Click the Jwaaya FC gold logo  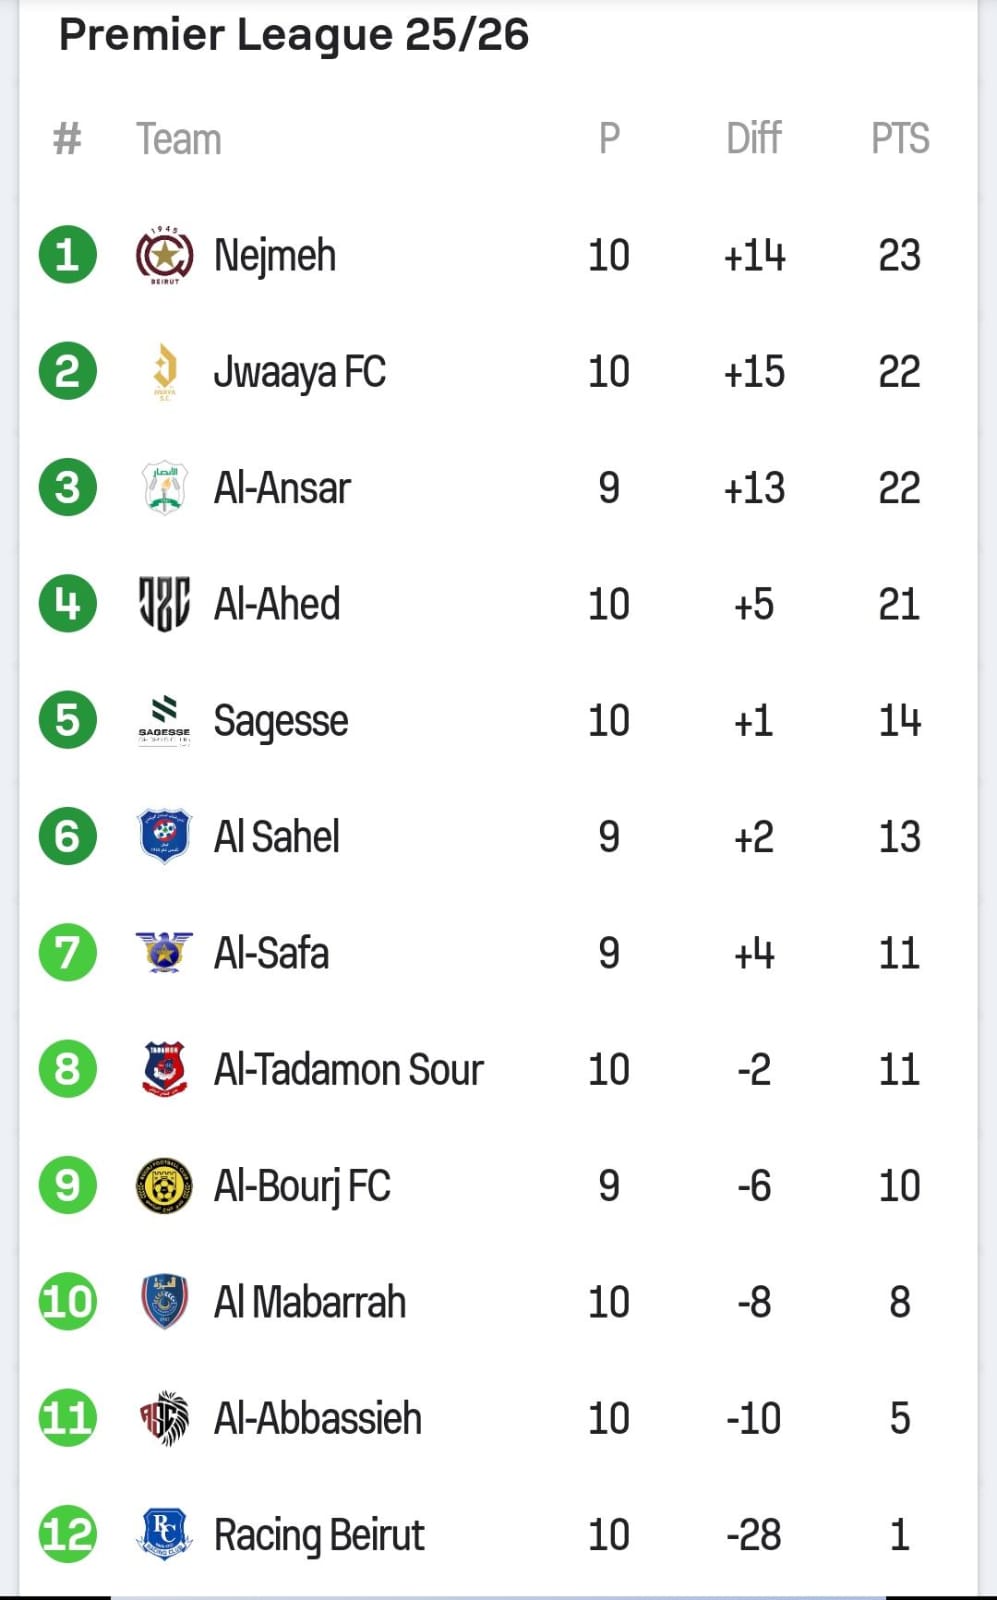[164, 372]
